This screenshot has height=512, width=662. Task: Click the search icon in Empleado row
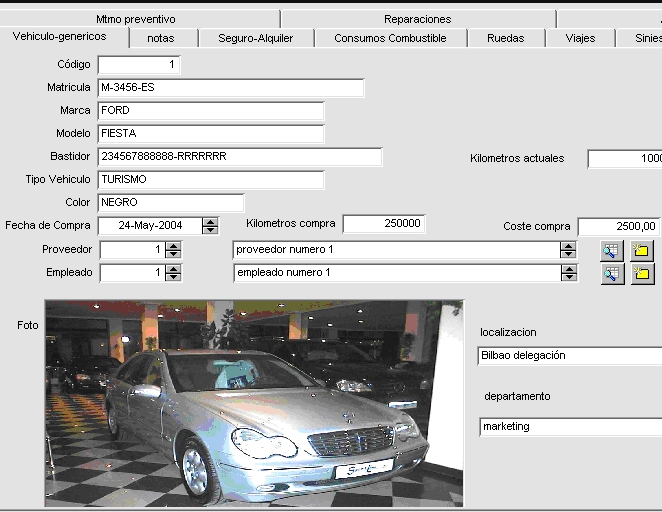coord(612,274)
